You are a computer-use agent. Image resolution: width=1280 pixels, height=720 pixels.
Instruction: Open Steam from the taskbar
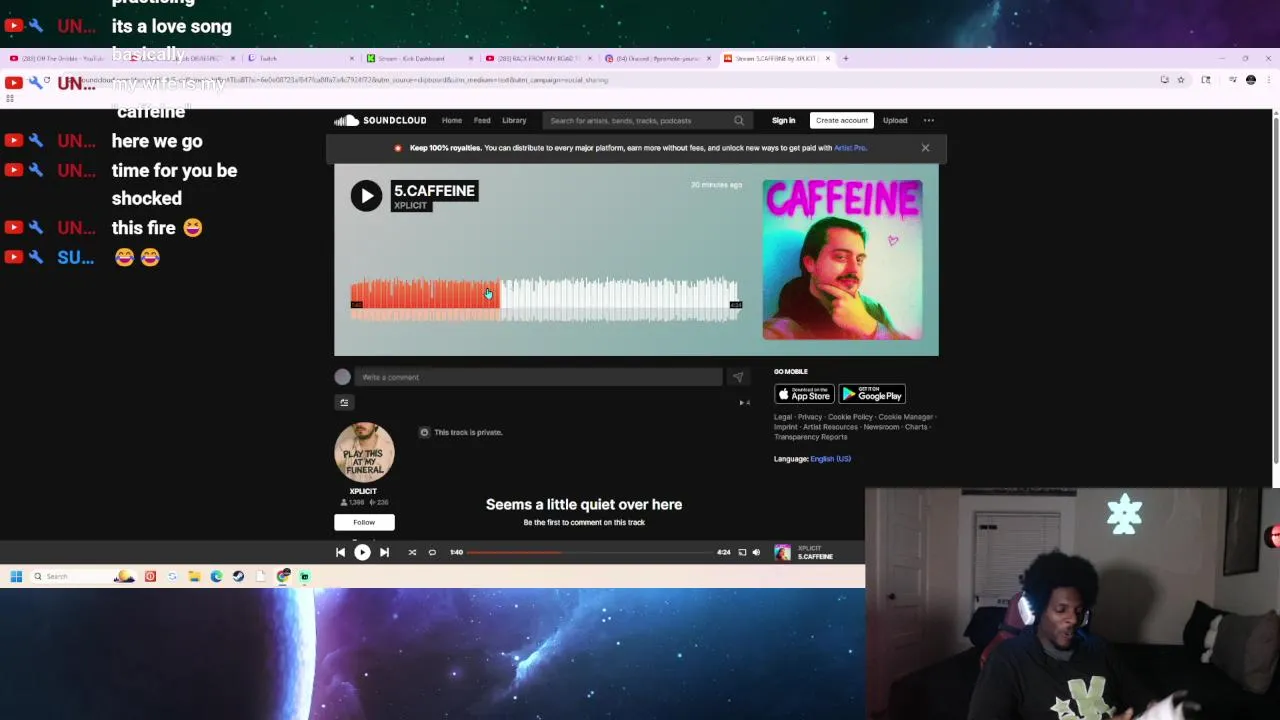point(238,576)
